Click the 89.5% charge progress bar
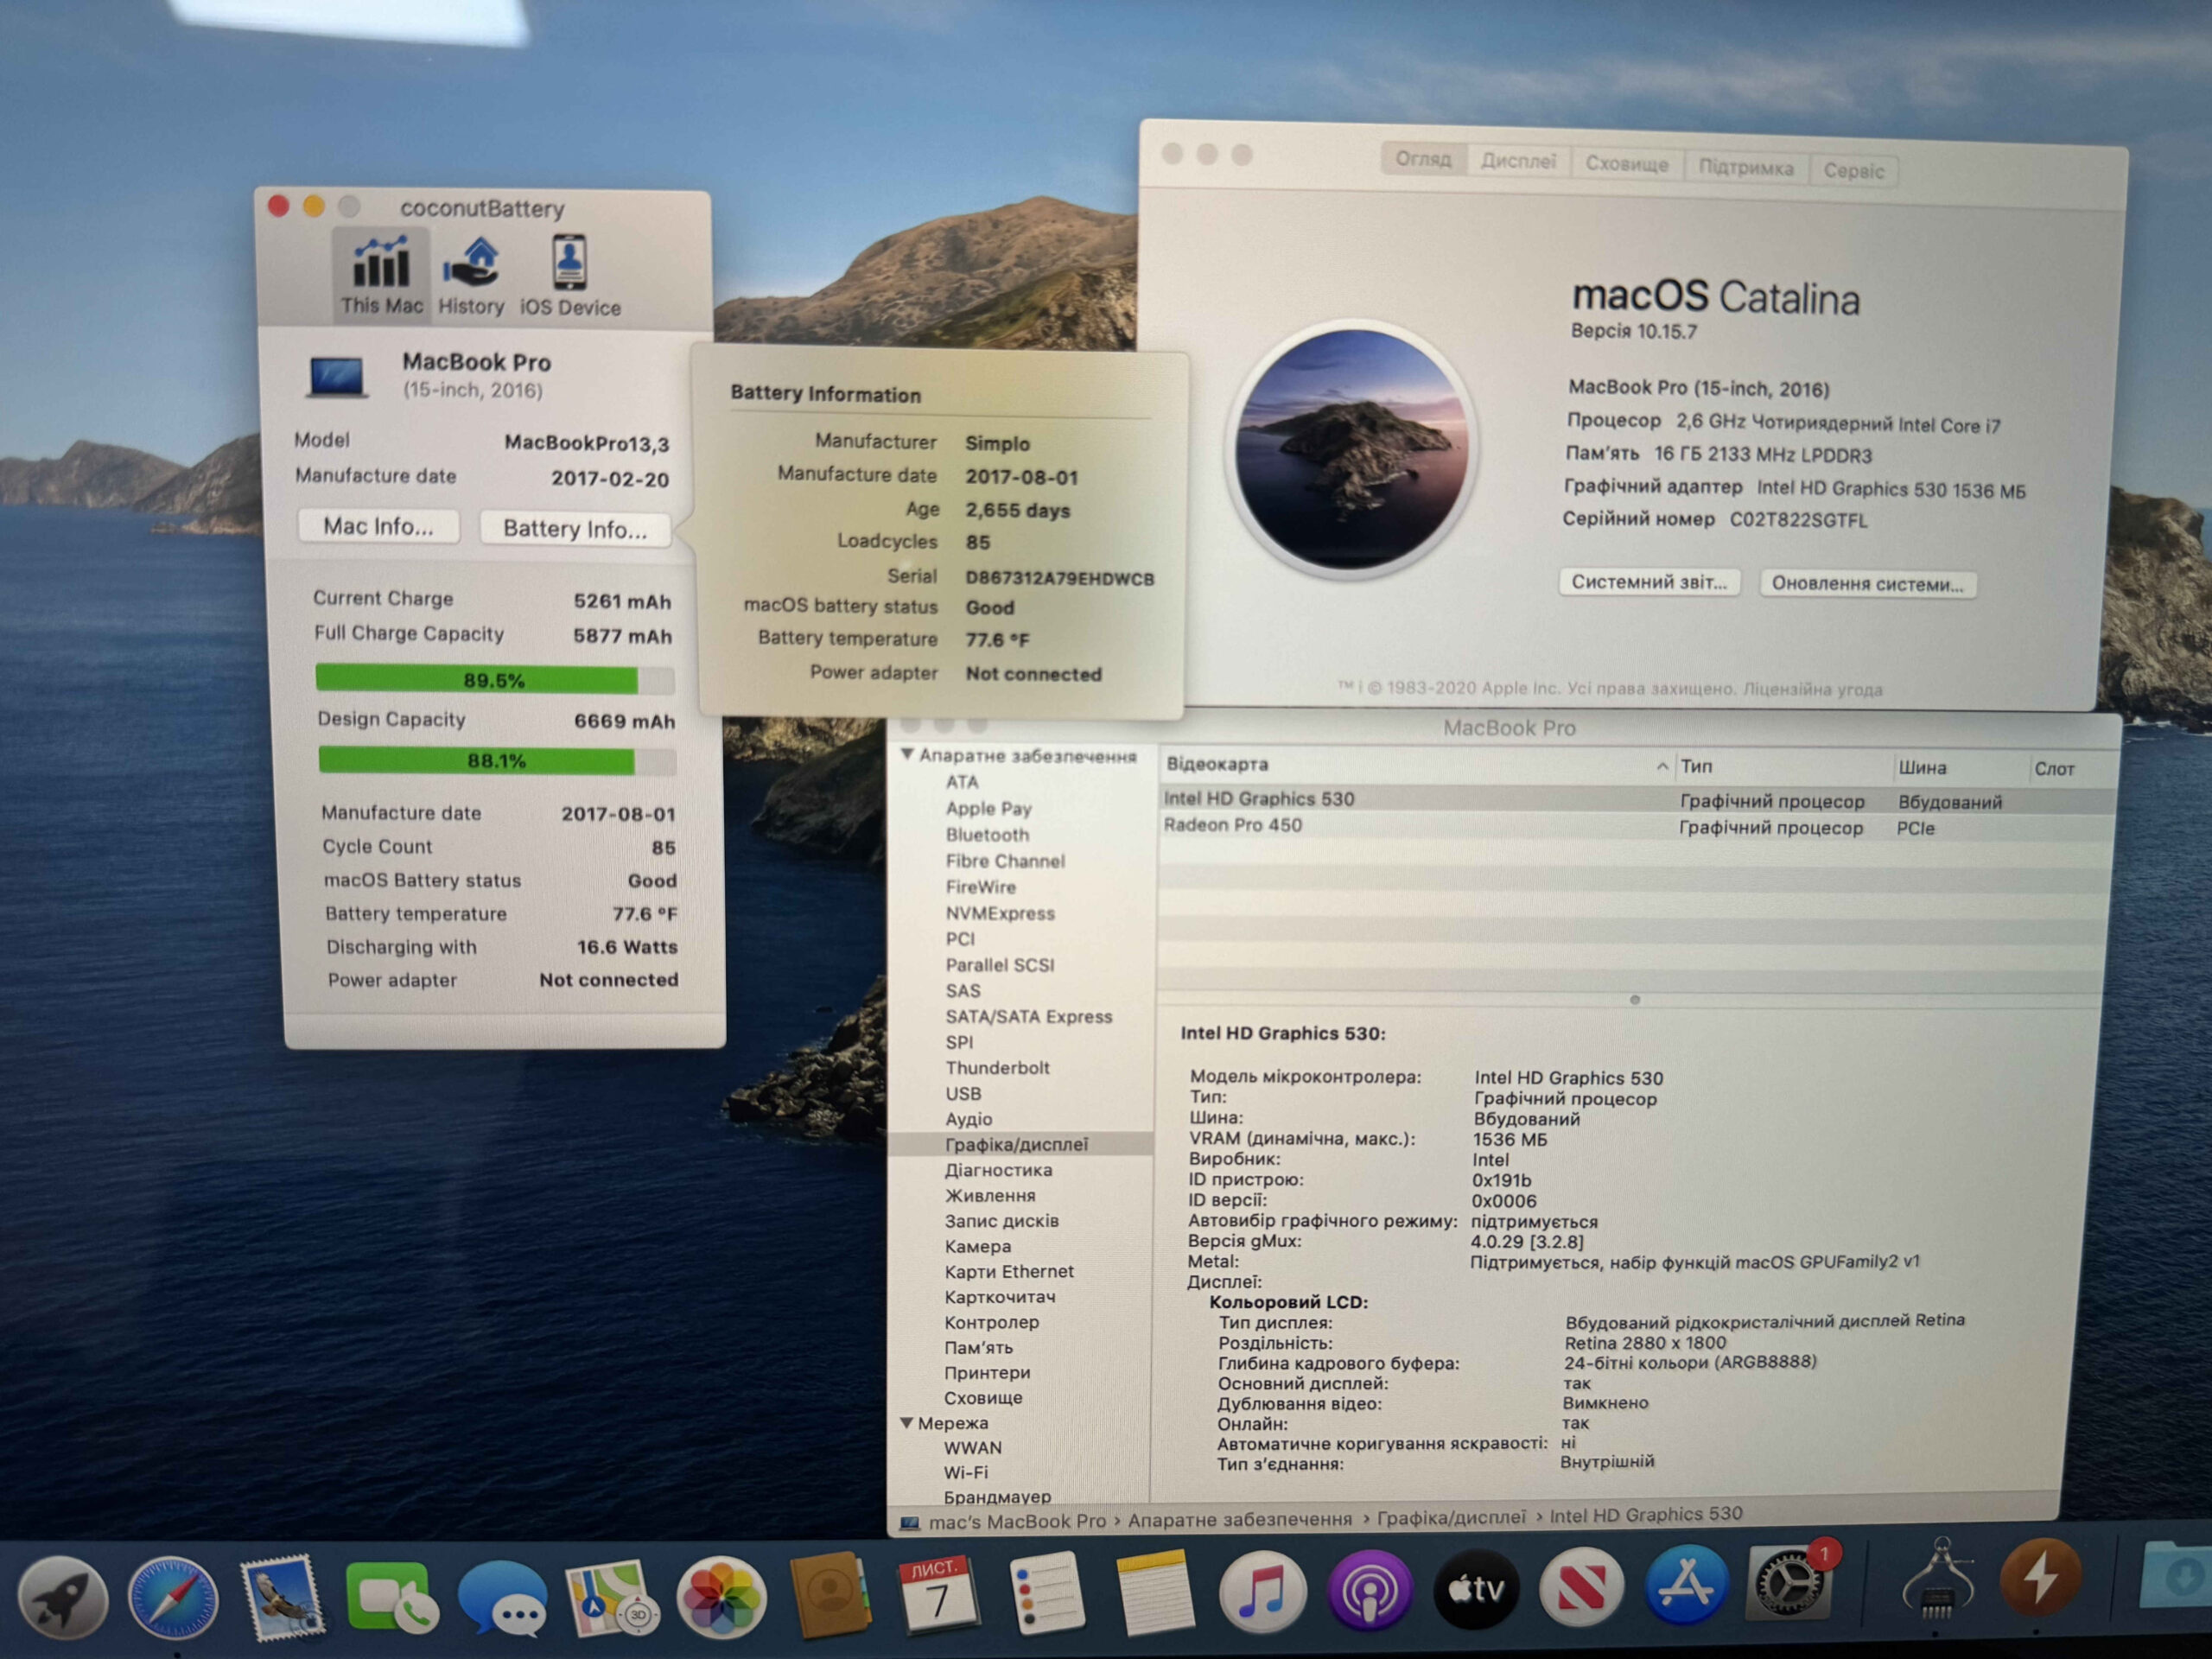 coord(495,680)
